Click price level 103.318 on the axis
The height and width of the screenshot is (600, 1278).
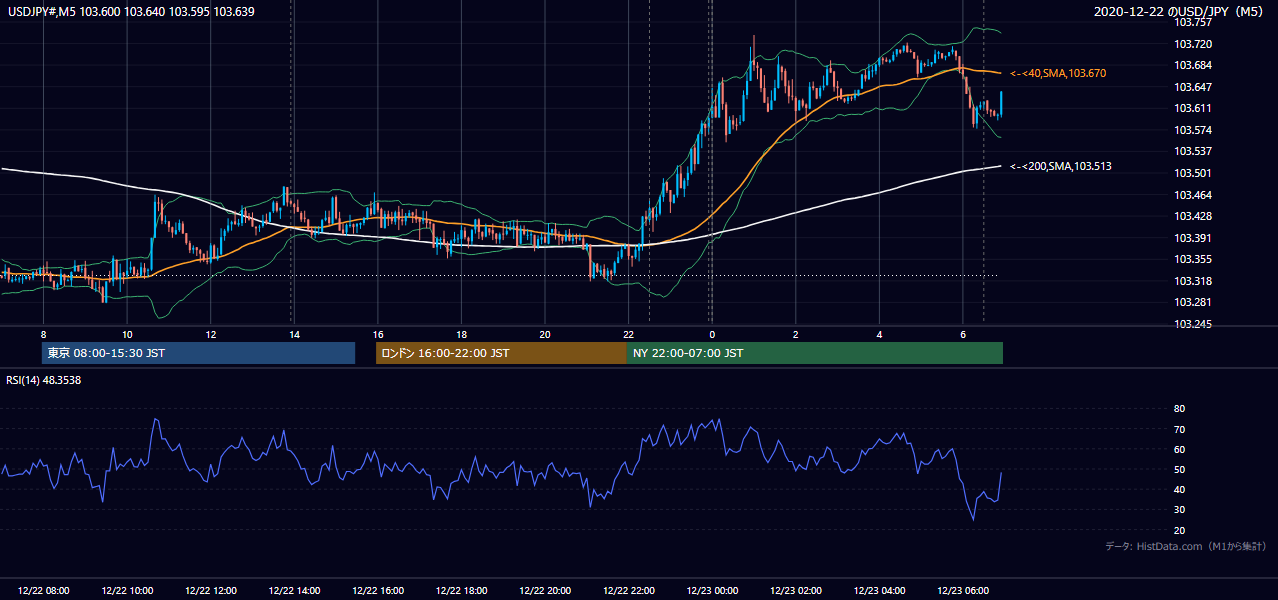coord(1192,281)
